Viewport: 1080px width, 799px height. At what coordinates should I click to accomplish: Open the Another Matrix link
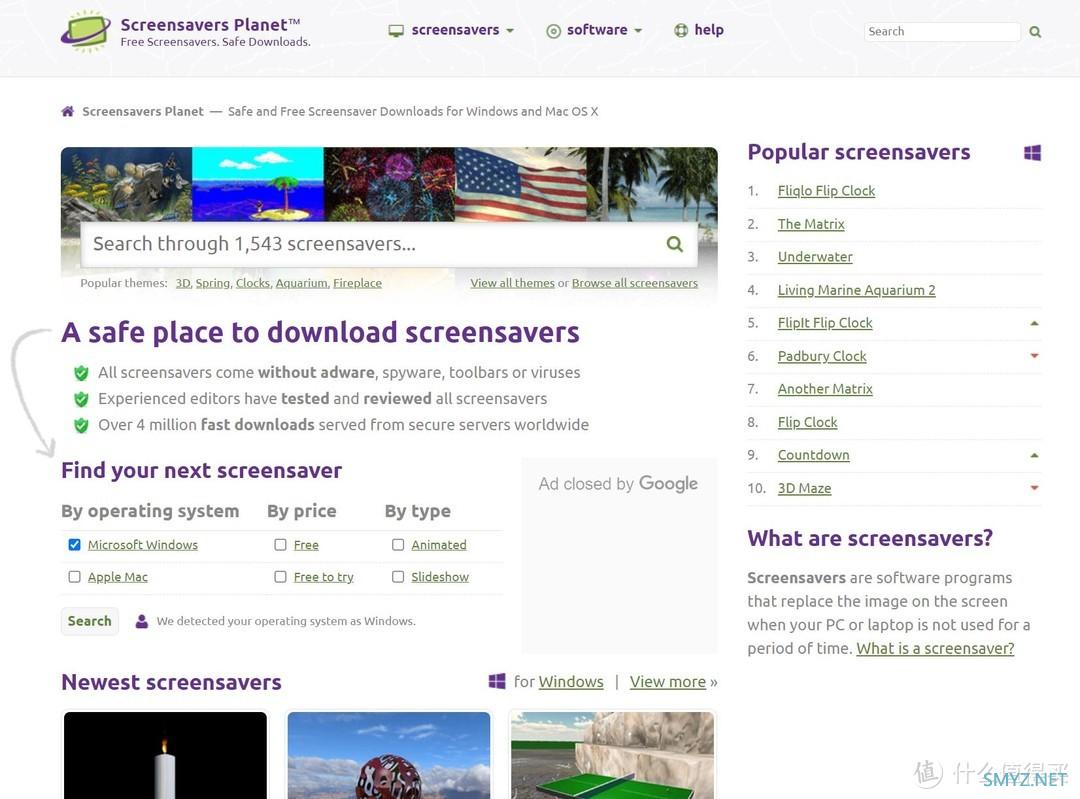(824, 389)
